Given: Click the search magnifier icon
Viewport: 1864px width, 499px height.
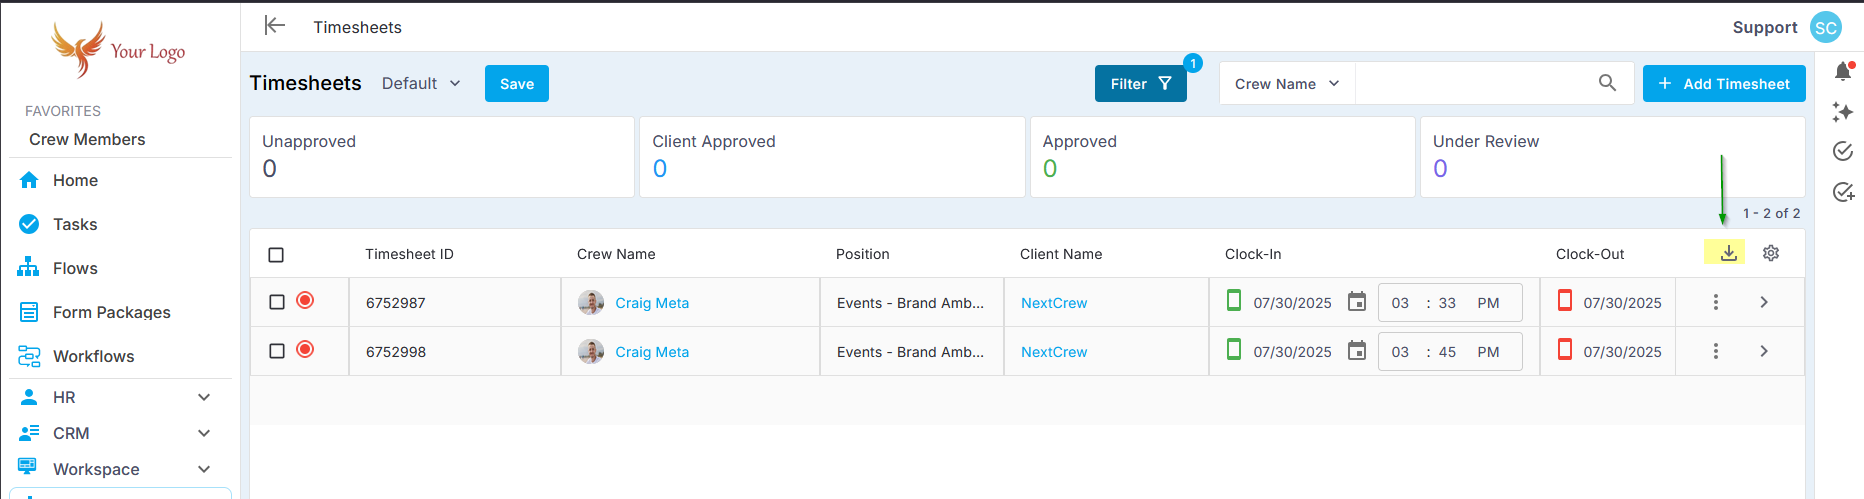Looking at the screenshot, I should click(x=1607, y=83).
